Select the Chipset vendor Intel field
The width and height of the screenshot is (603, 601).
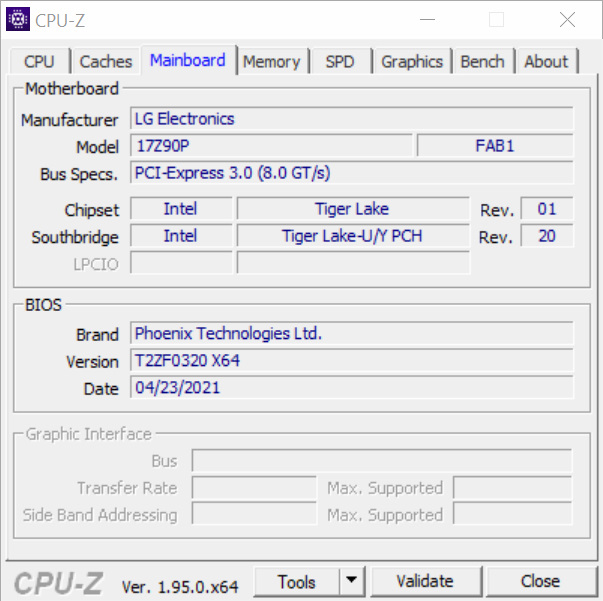tap(181, 209)
